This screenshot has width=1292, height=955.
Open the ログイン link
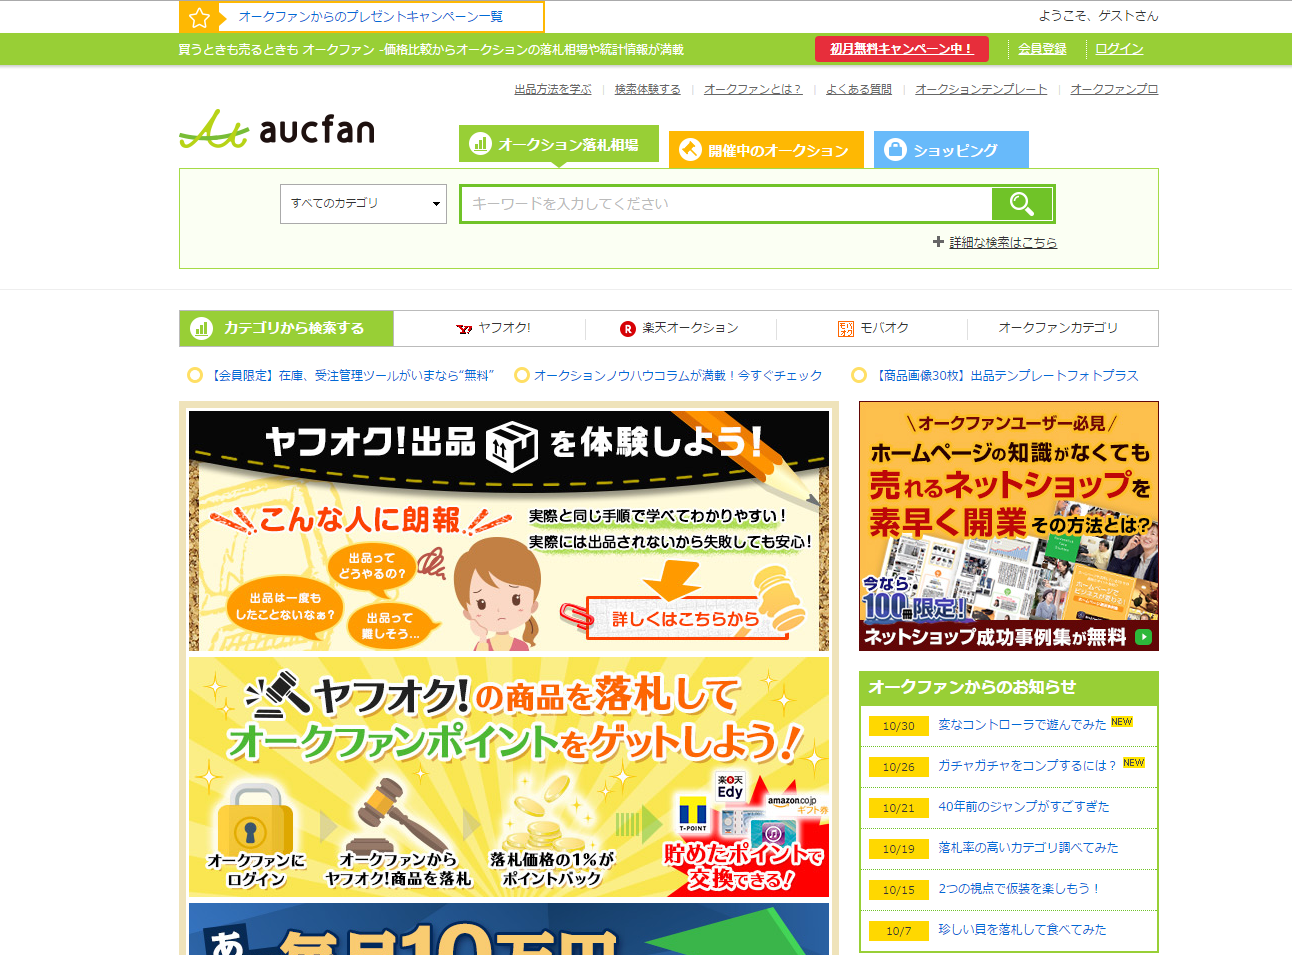pos(1119,49)
